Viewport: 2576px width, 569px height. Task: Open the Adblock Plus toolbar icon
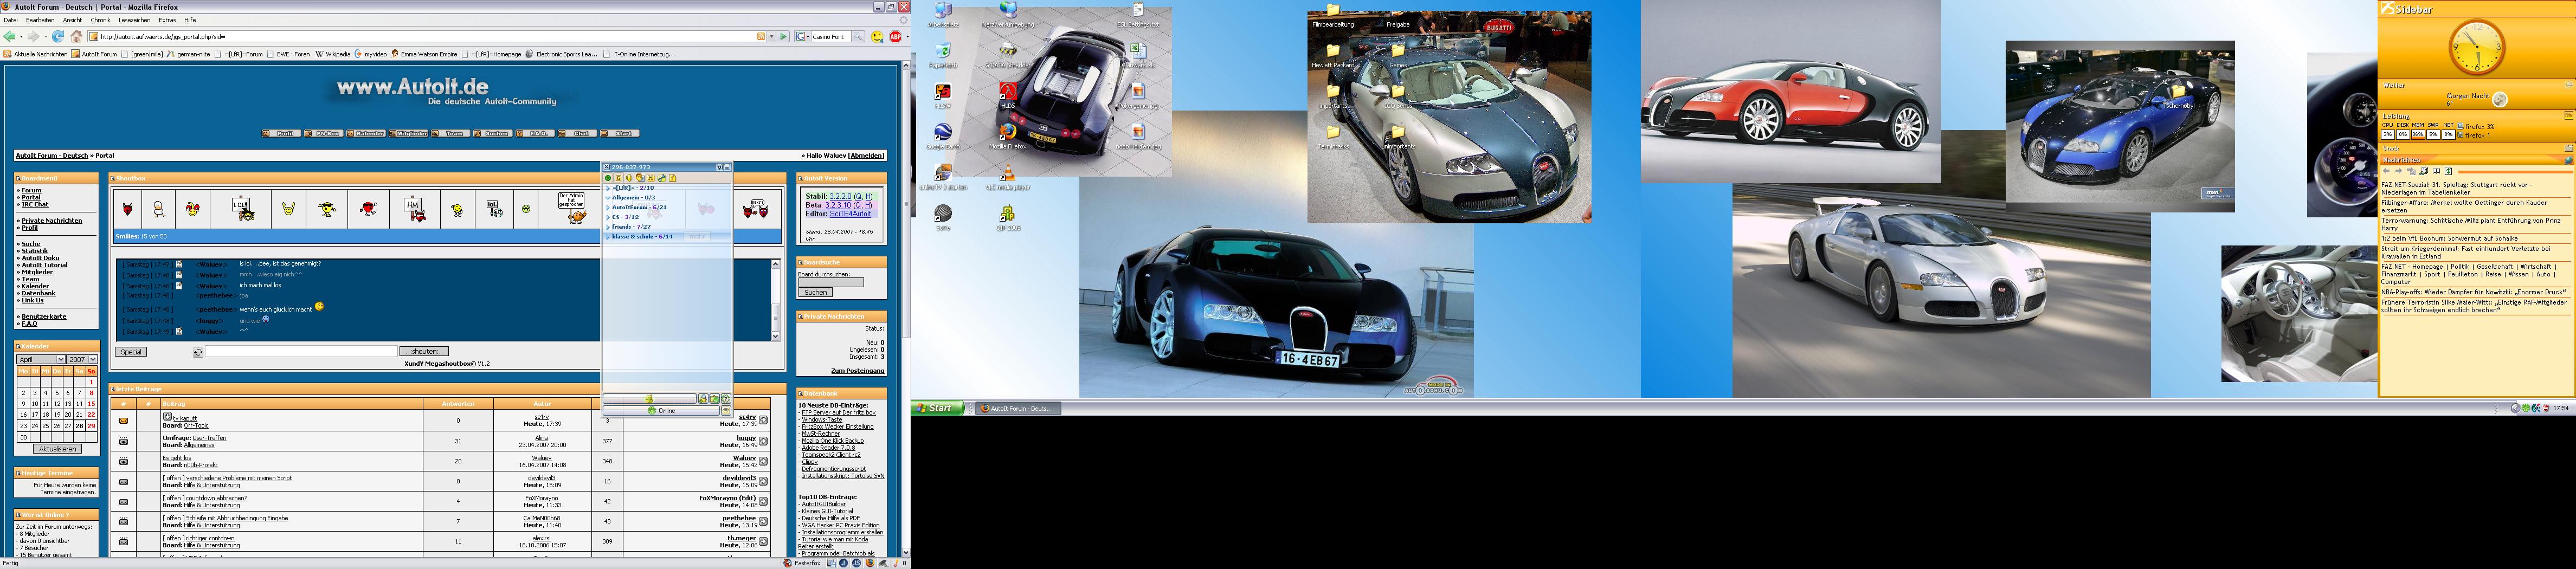[x=896, y=37]
